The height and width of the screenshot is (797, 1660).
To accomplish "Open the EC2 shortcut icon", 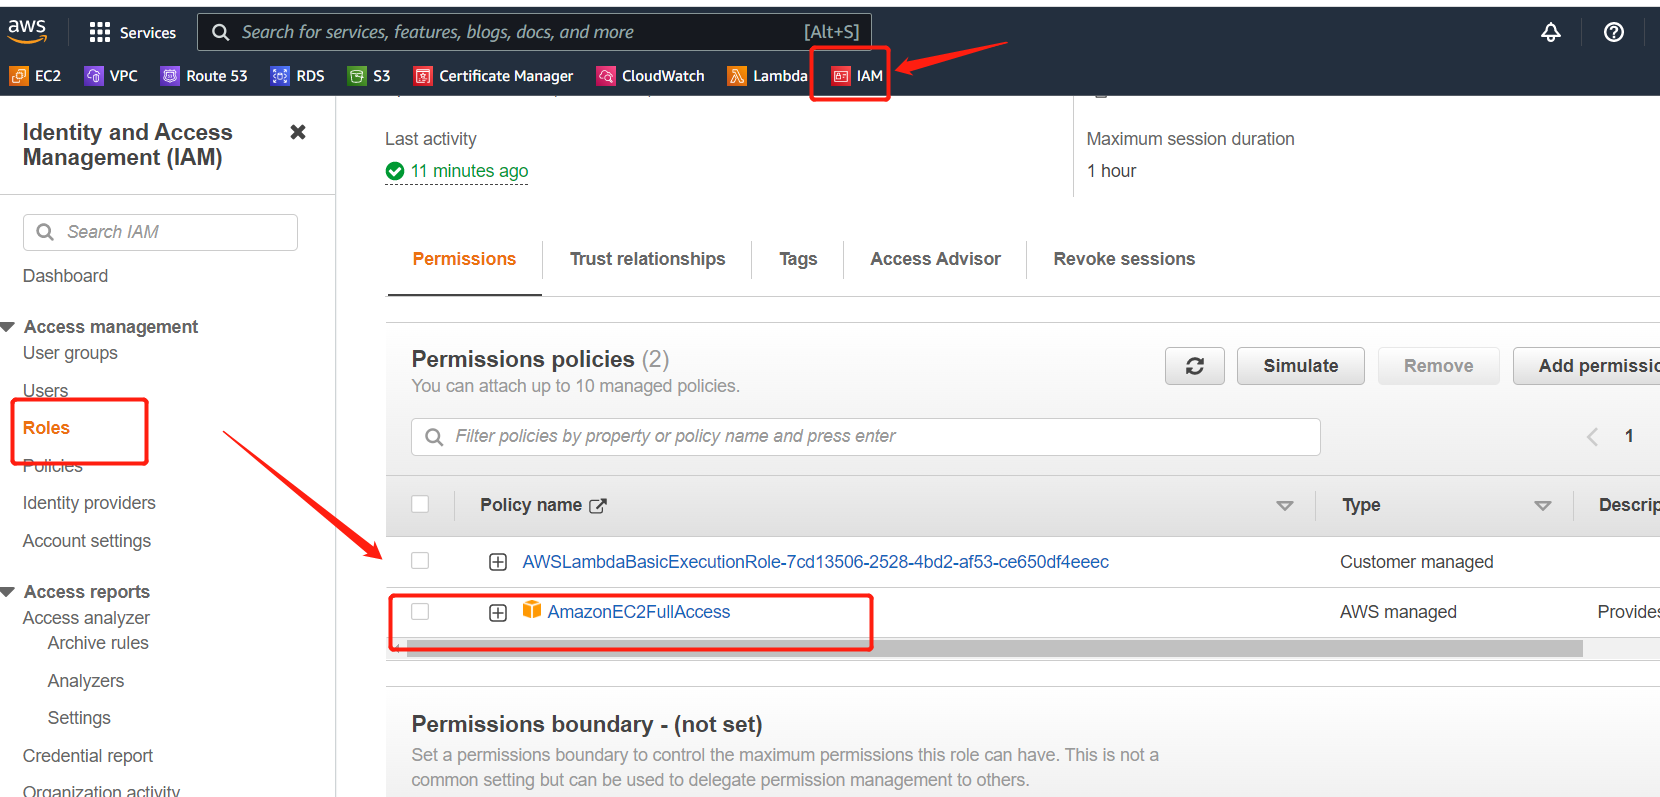I will point(19,76).
